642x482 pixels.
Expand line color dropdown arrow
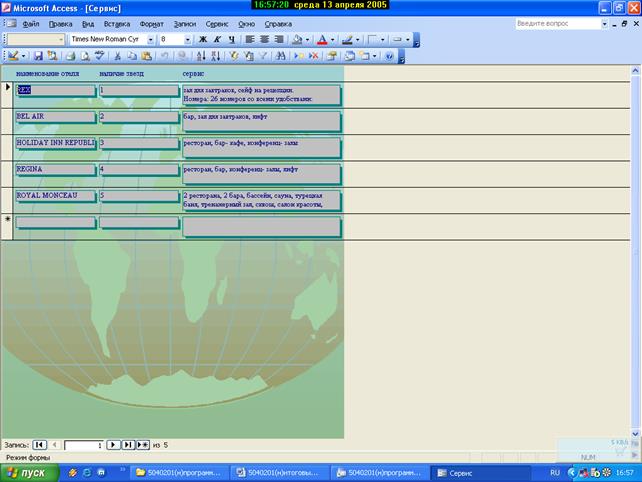click(x=357, y=40)
